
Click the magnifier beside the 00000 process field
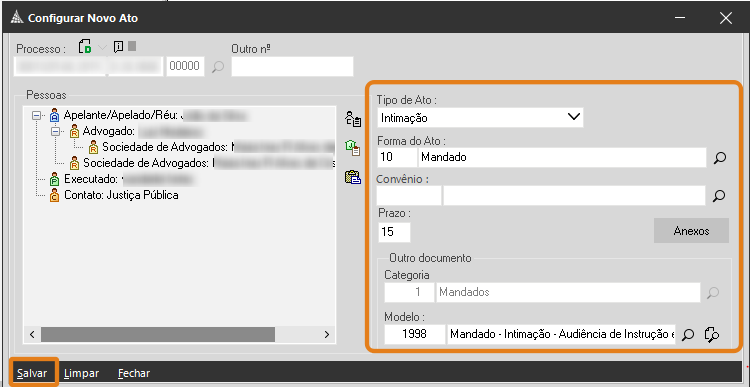218,66
